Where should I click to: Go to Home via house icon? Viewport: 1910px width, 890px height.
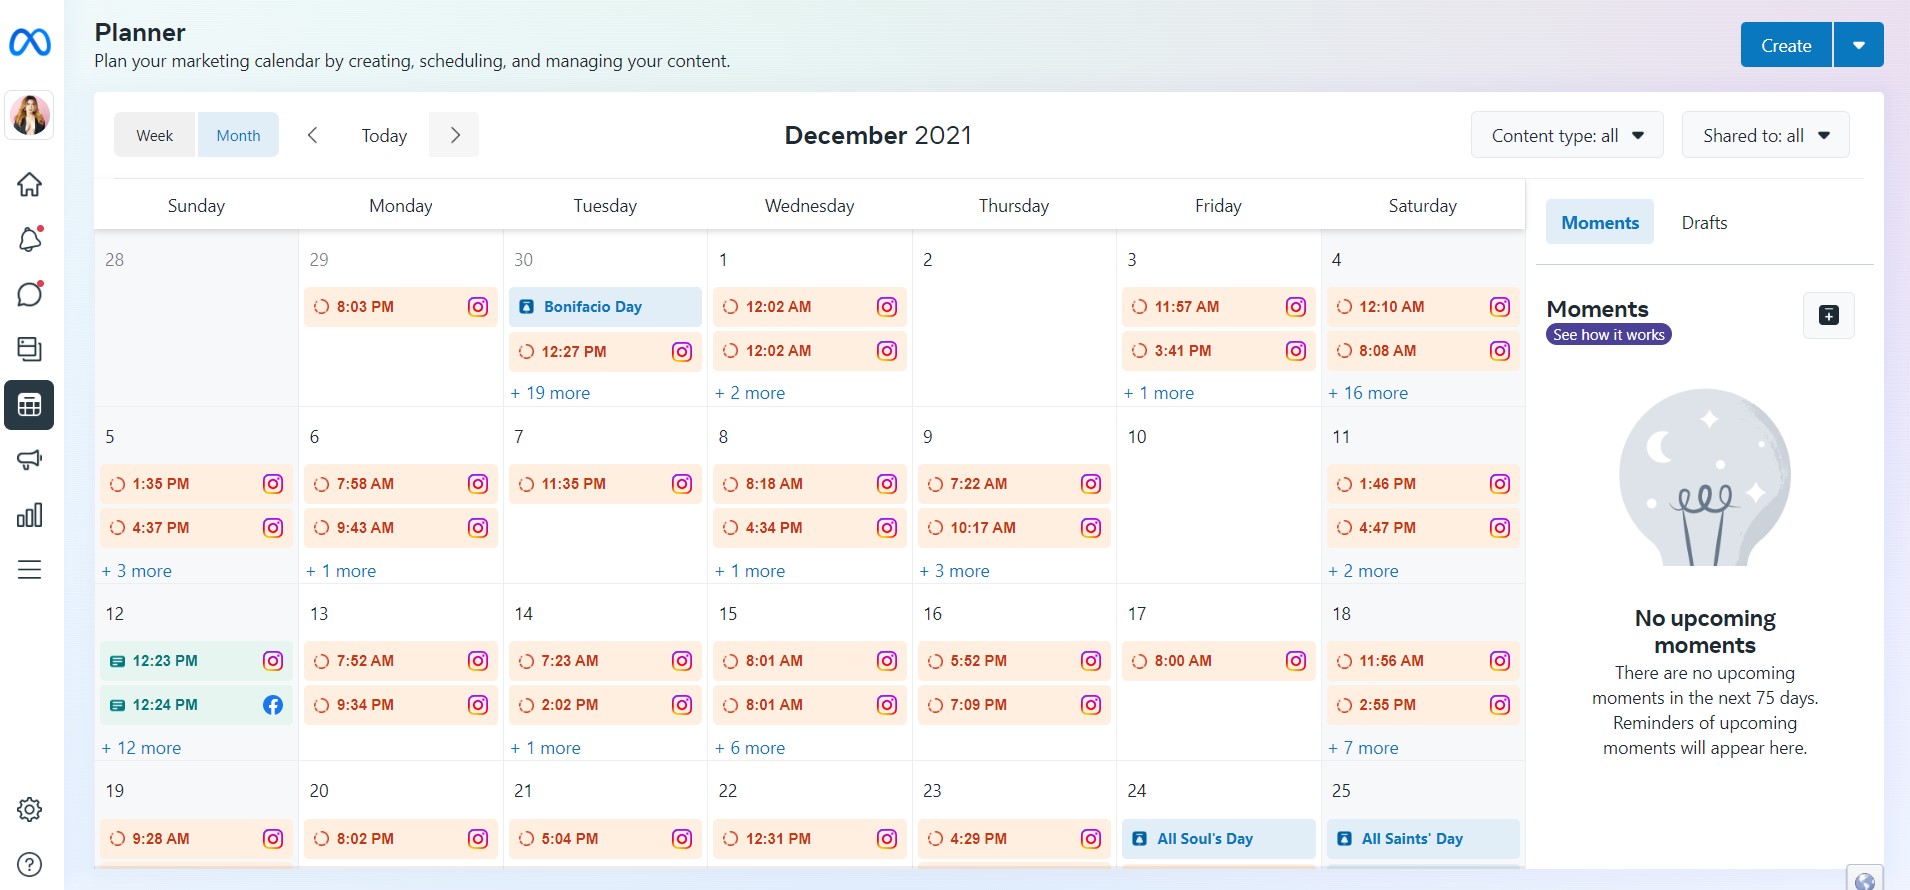[x=30, y=184]
